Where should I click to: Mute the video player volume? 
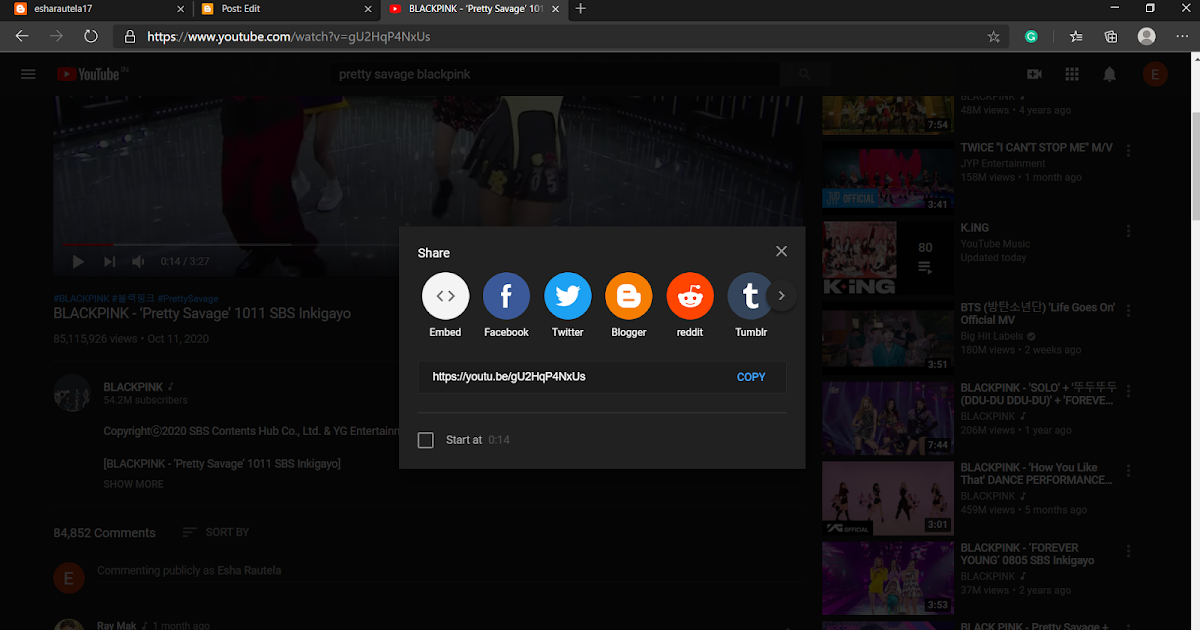pyautogui.click(x=137, y=261)
